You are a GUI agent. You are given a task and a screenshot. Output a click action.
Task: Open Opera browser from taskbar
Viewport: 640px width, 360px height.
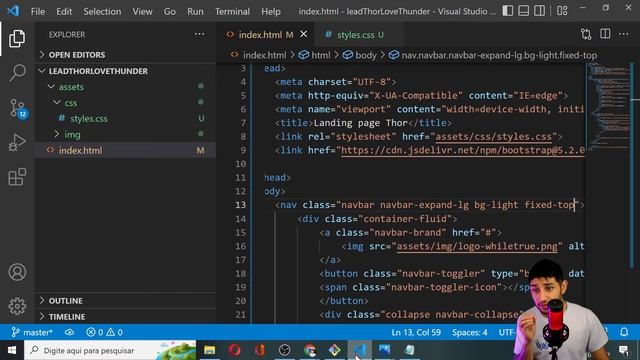point(234,350)
